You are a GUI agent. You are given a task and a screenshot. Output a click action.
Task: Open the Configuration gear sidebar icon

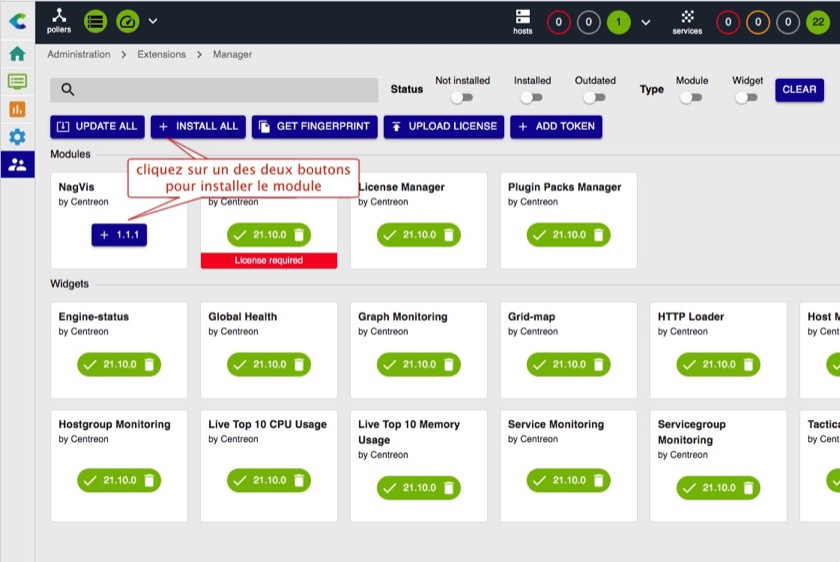point(17,137)
